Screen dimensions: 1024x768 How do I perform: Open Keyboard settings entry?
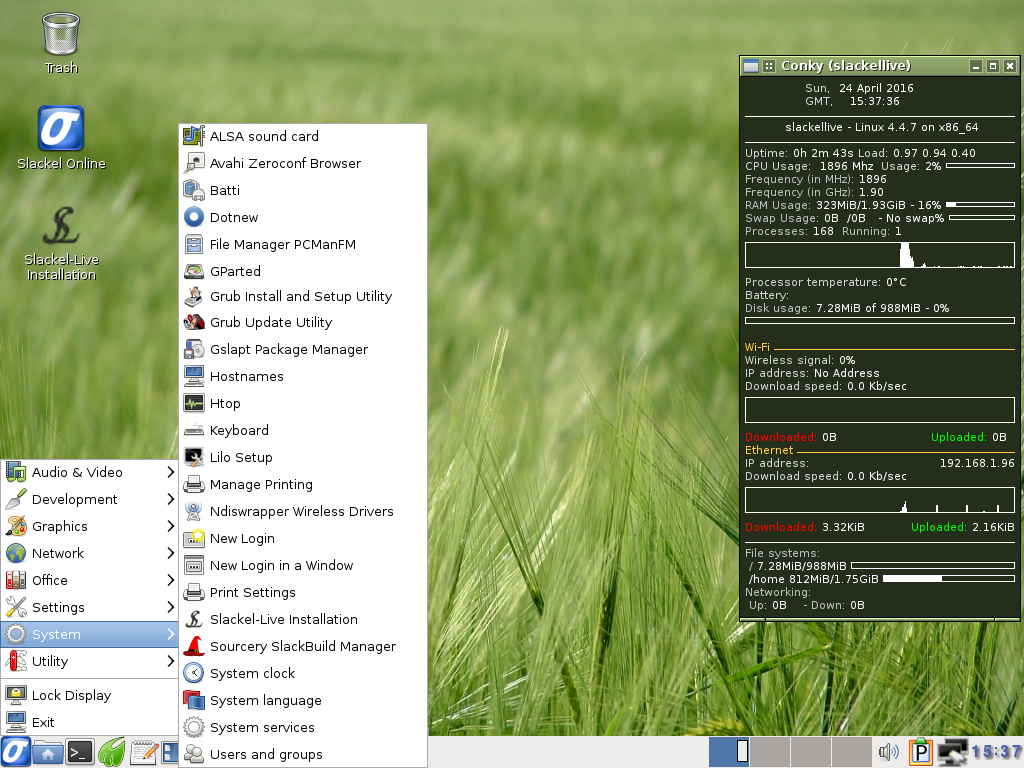[x=303, y=430]
